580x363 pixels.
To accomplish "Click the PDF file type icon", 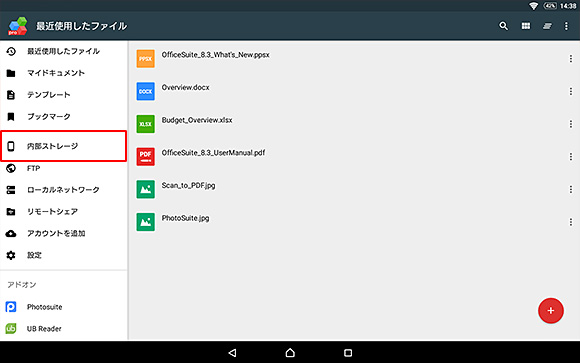I will pos(145,157).
